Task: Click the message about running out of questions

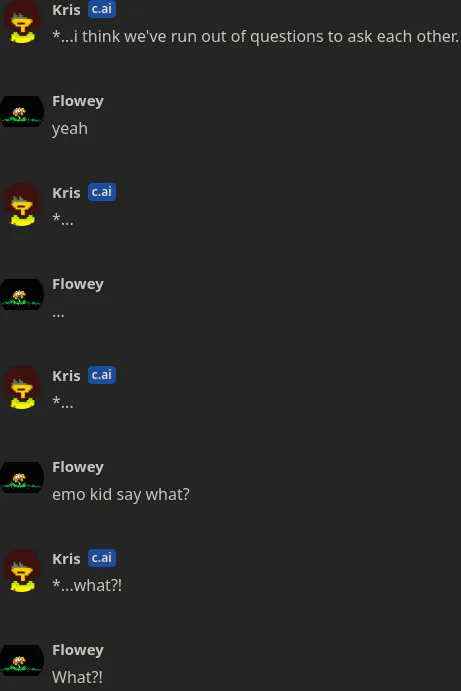Action: pos(256,36)
